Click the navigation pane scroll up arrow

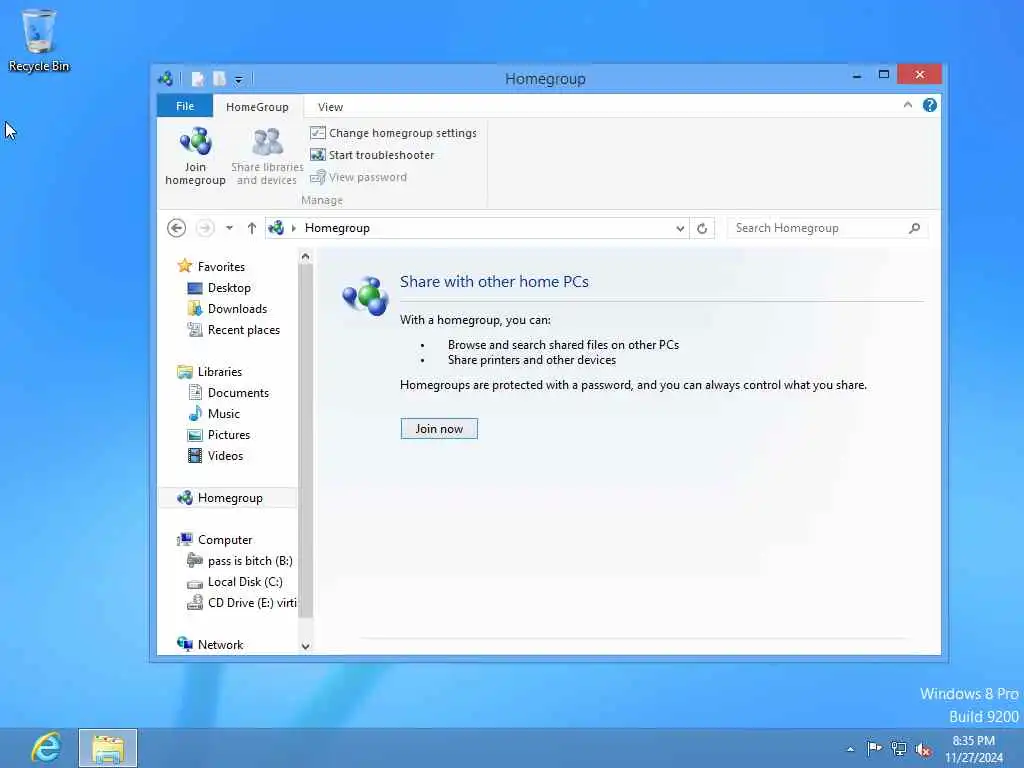point(305,257)
